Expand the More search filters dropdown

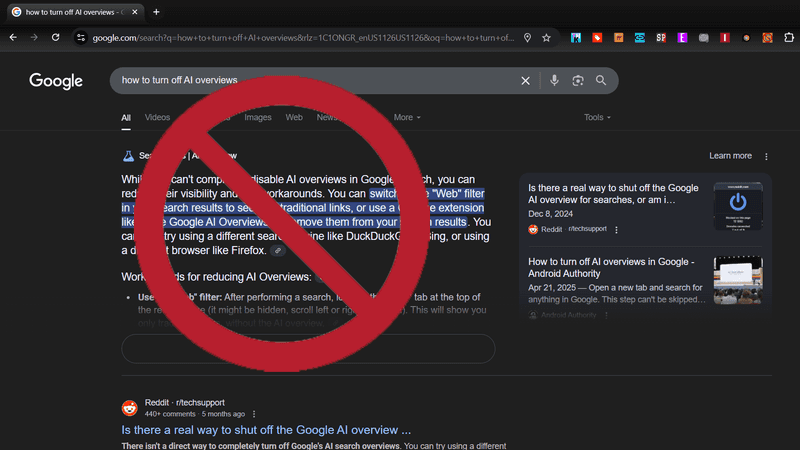(407, 117)
